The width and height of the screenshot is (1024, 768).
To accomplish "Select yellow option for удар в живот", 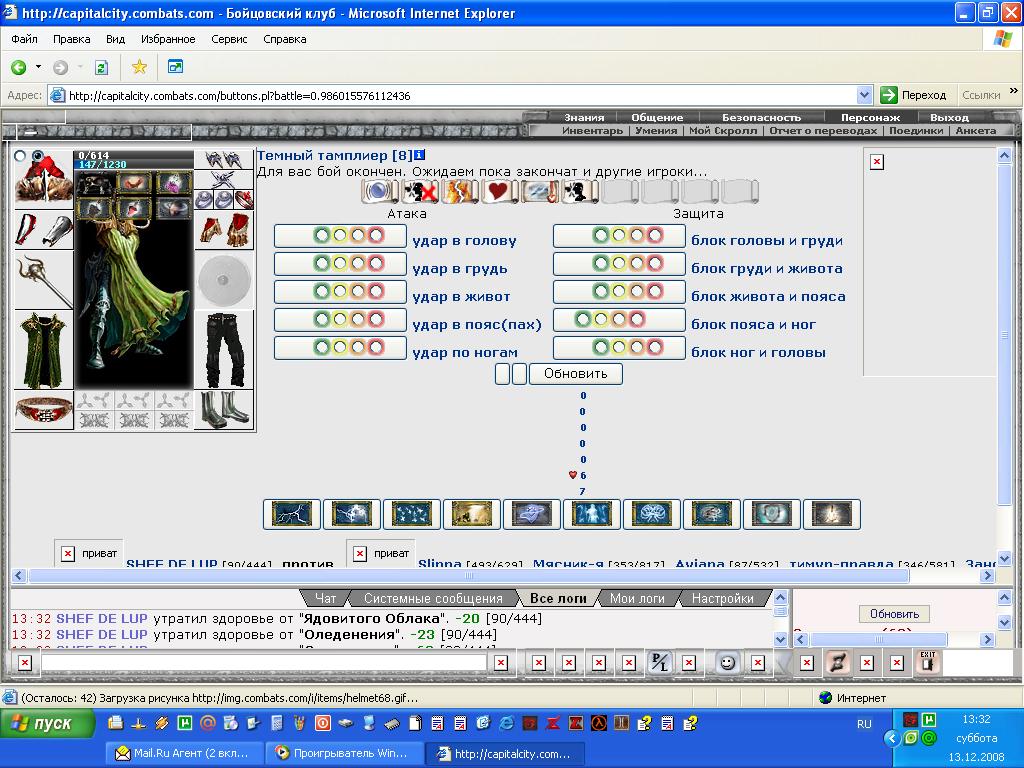I will click(340, 291).
